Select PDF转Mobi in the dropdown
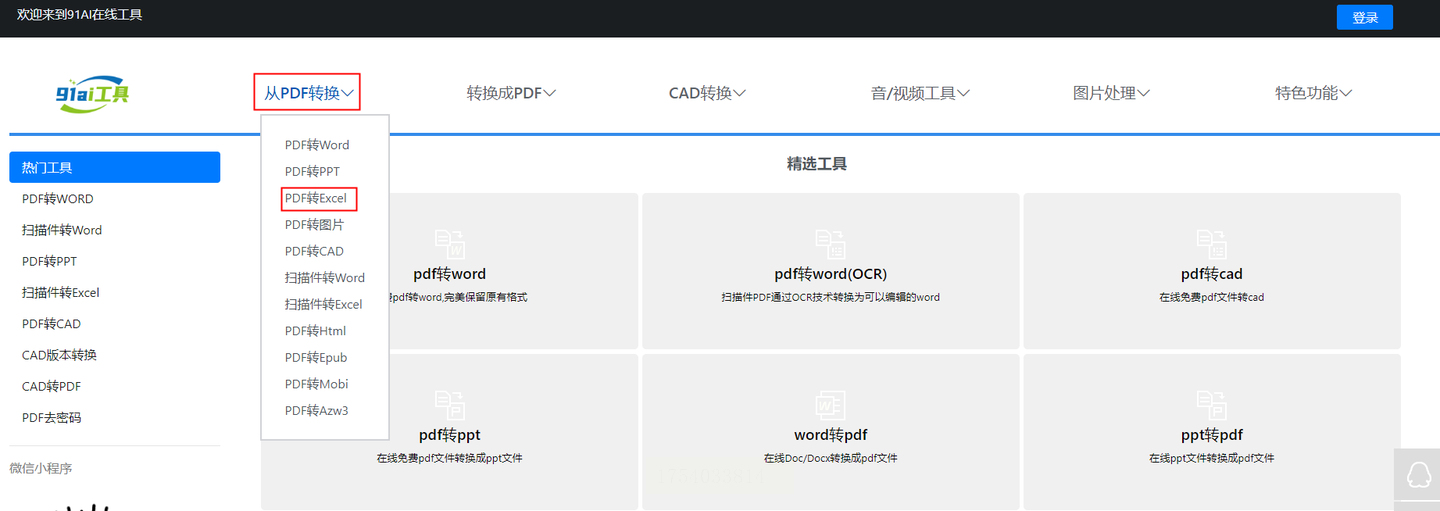 (316, 384)
